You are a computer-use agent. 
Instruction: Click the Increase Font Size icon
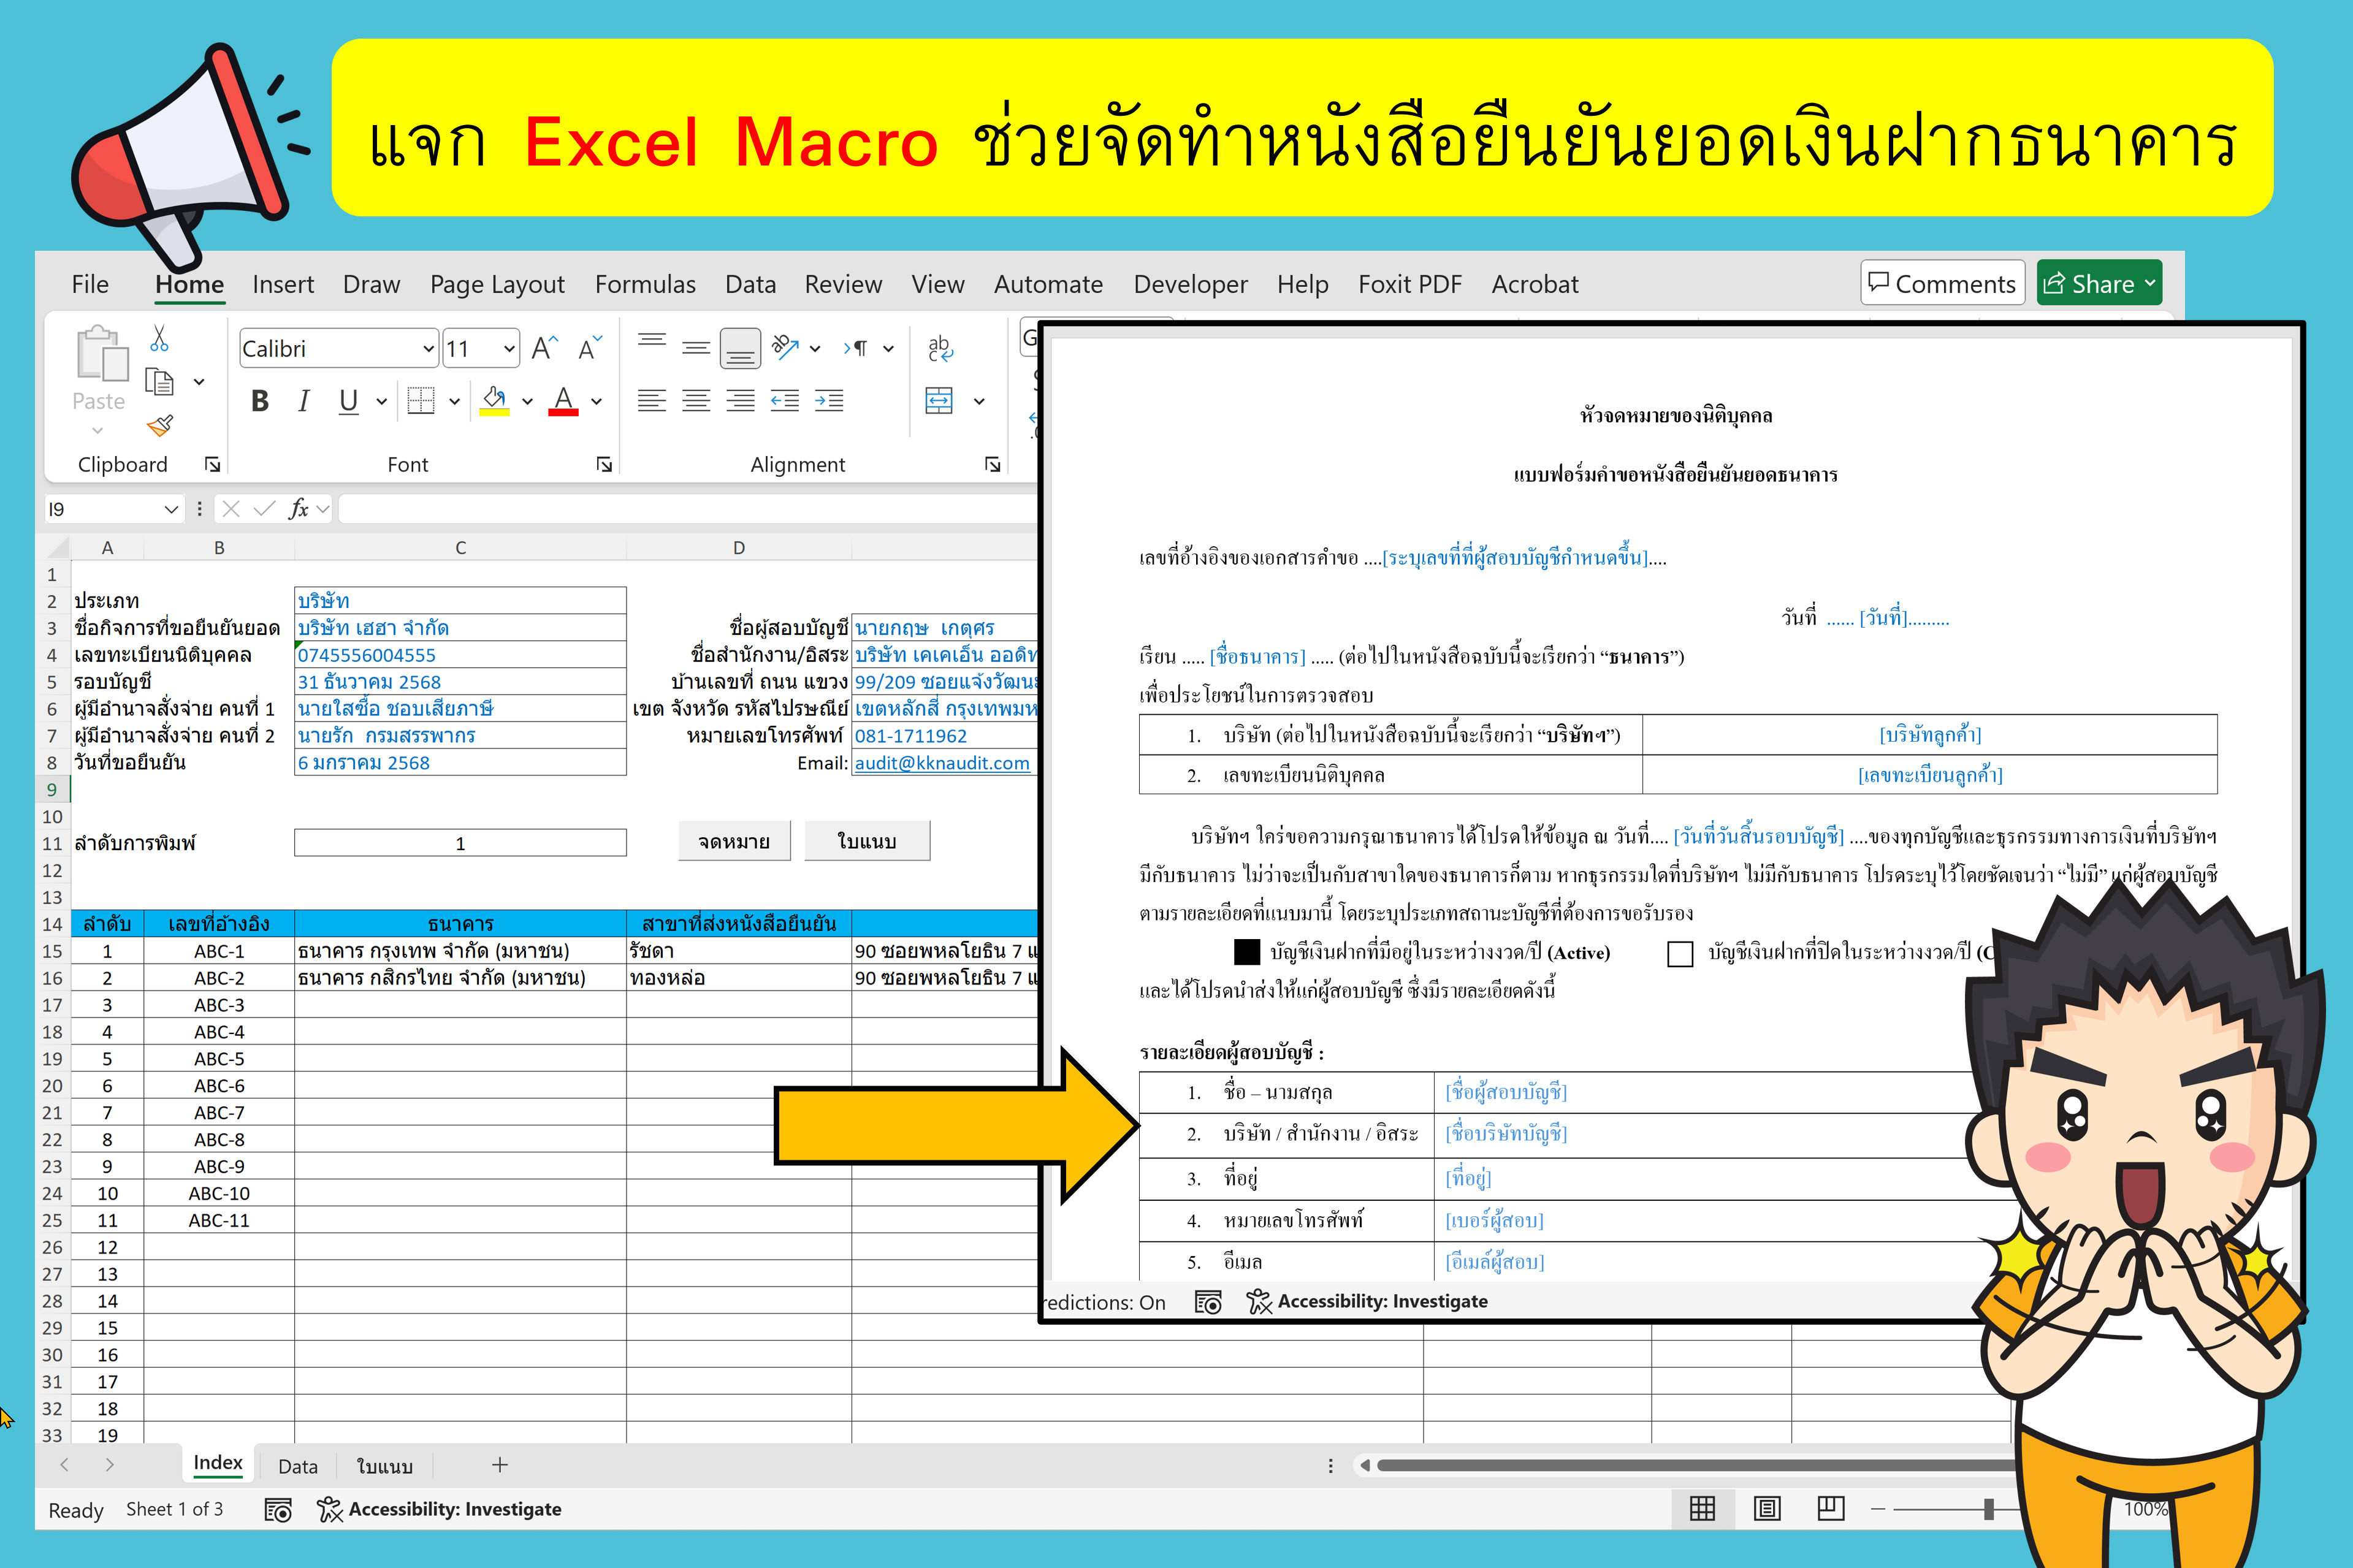[544, 348]
